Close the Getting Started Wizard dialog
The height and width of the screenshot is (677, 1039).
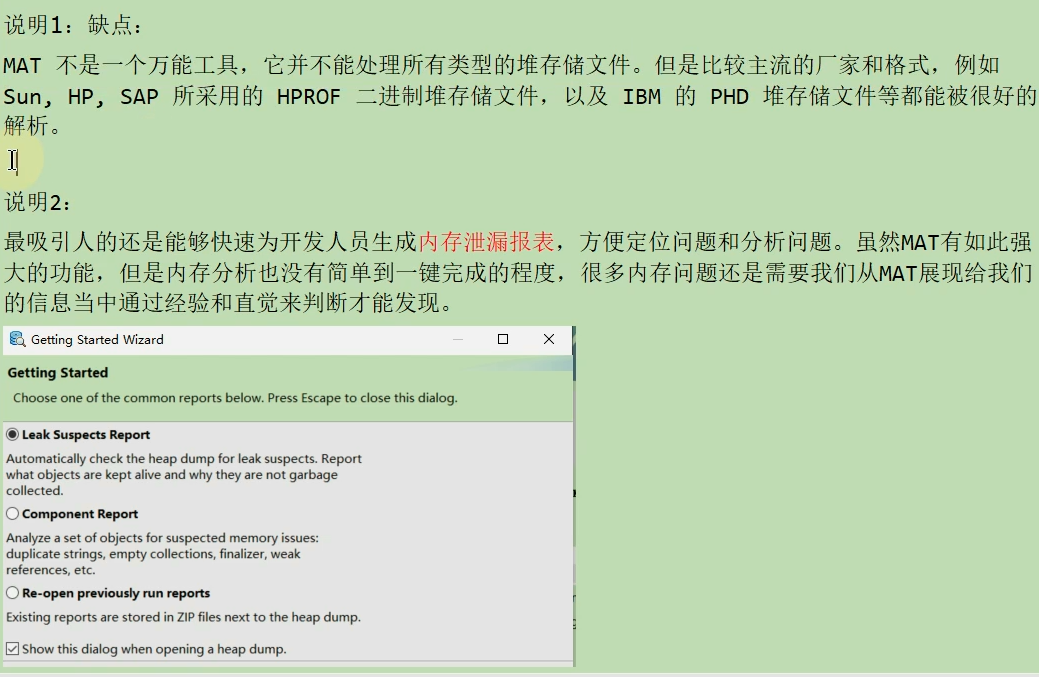(549, 339)
